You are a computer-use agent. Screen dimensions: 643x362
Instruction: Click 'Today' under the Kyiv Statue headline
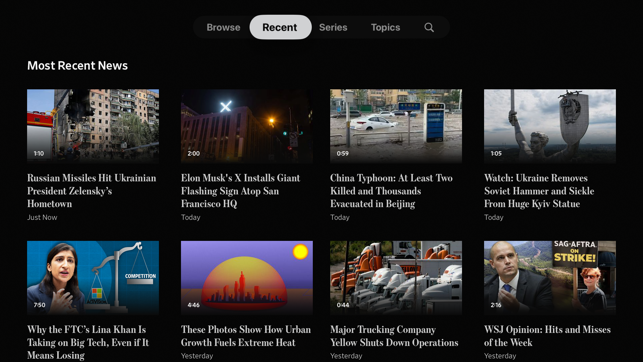tap(494, 217)
